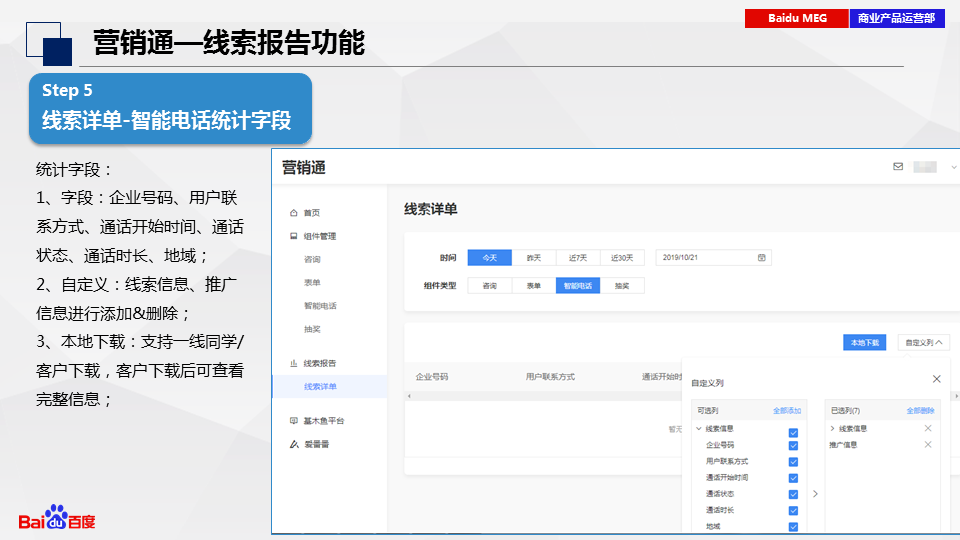Open 抽奖 under 组件管理 in sidebar
960x540 pixels.
[x=312, y=329]
